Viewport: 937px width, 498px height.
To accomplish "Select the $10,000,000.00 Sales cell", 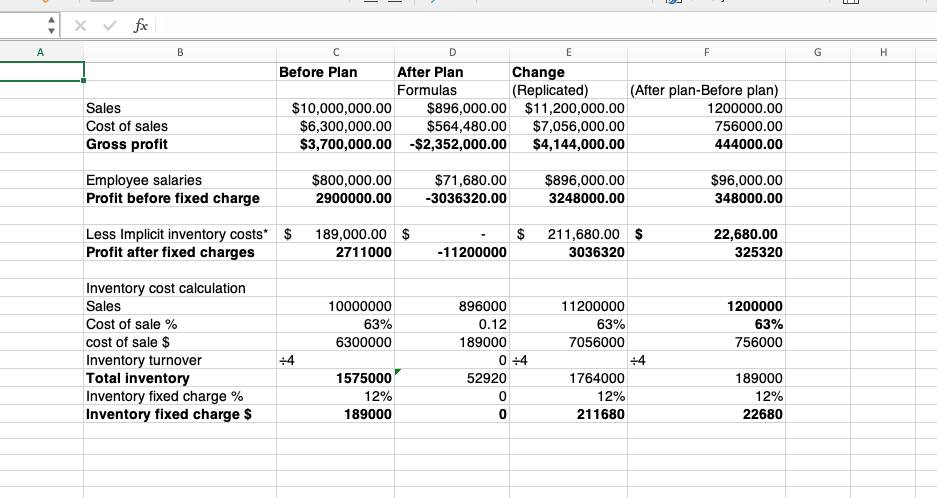I will click(x=335, y=108).
